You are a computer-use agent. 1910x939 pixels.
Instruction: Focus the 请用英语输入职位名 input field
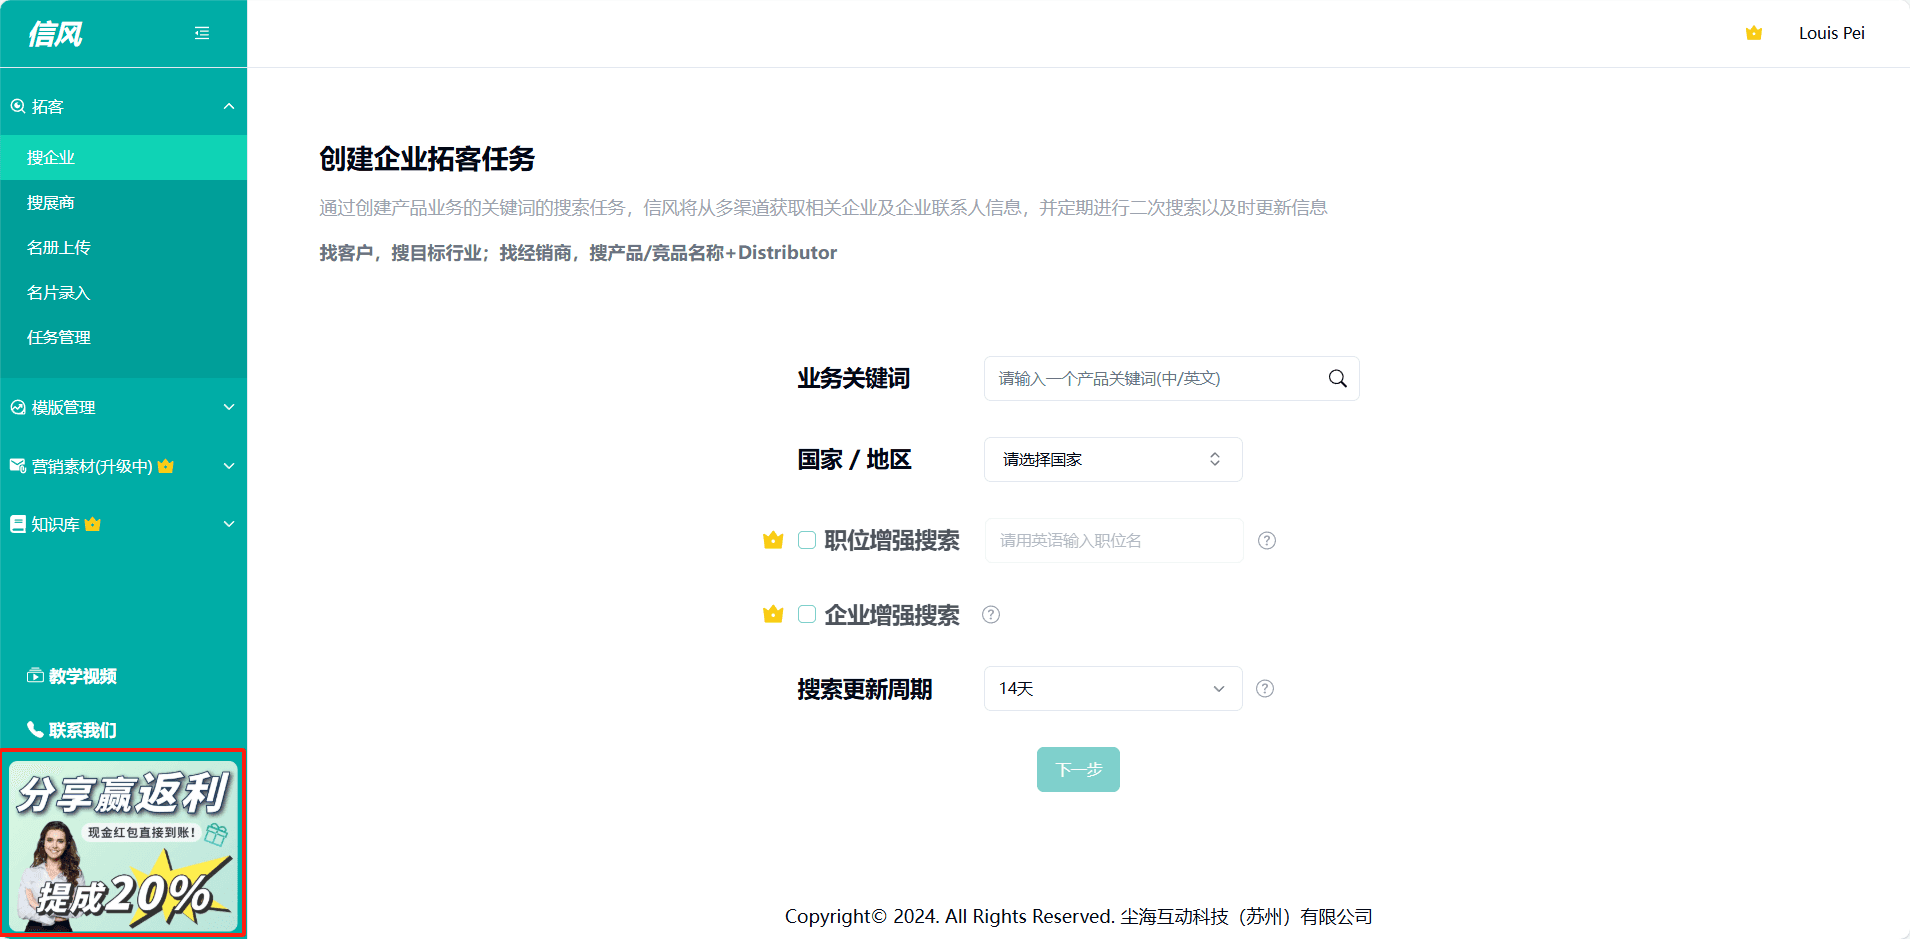pos(1113,540)
